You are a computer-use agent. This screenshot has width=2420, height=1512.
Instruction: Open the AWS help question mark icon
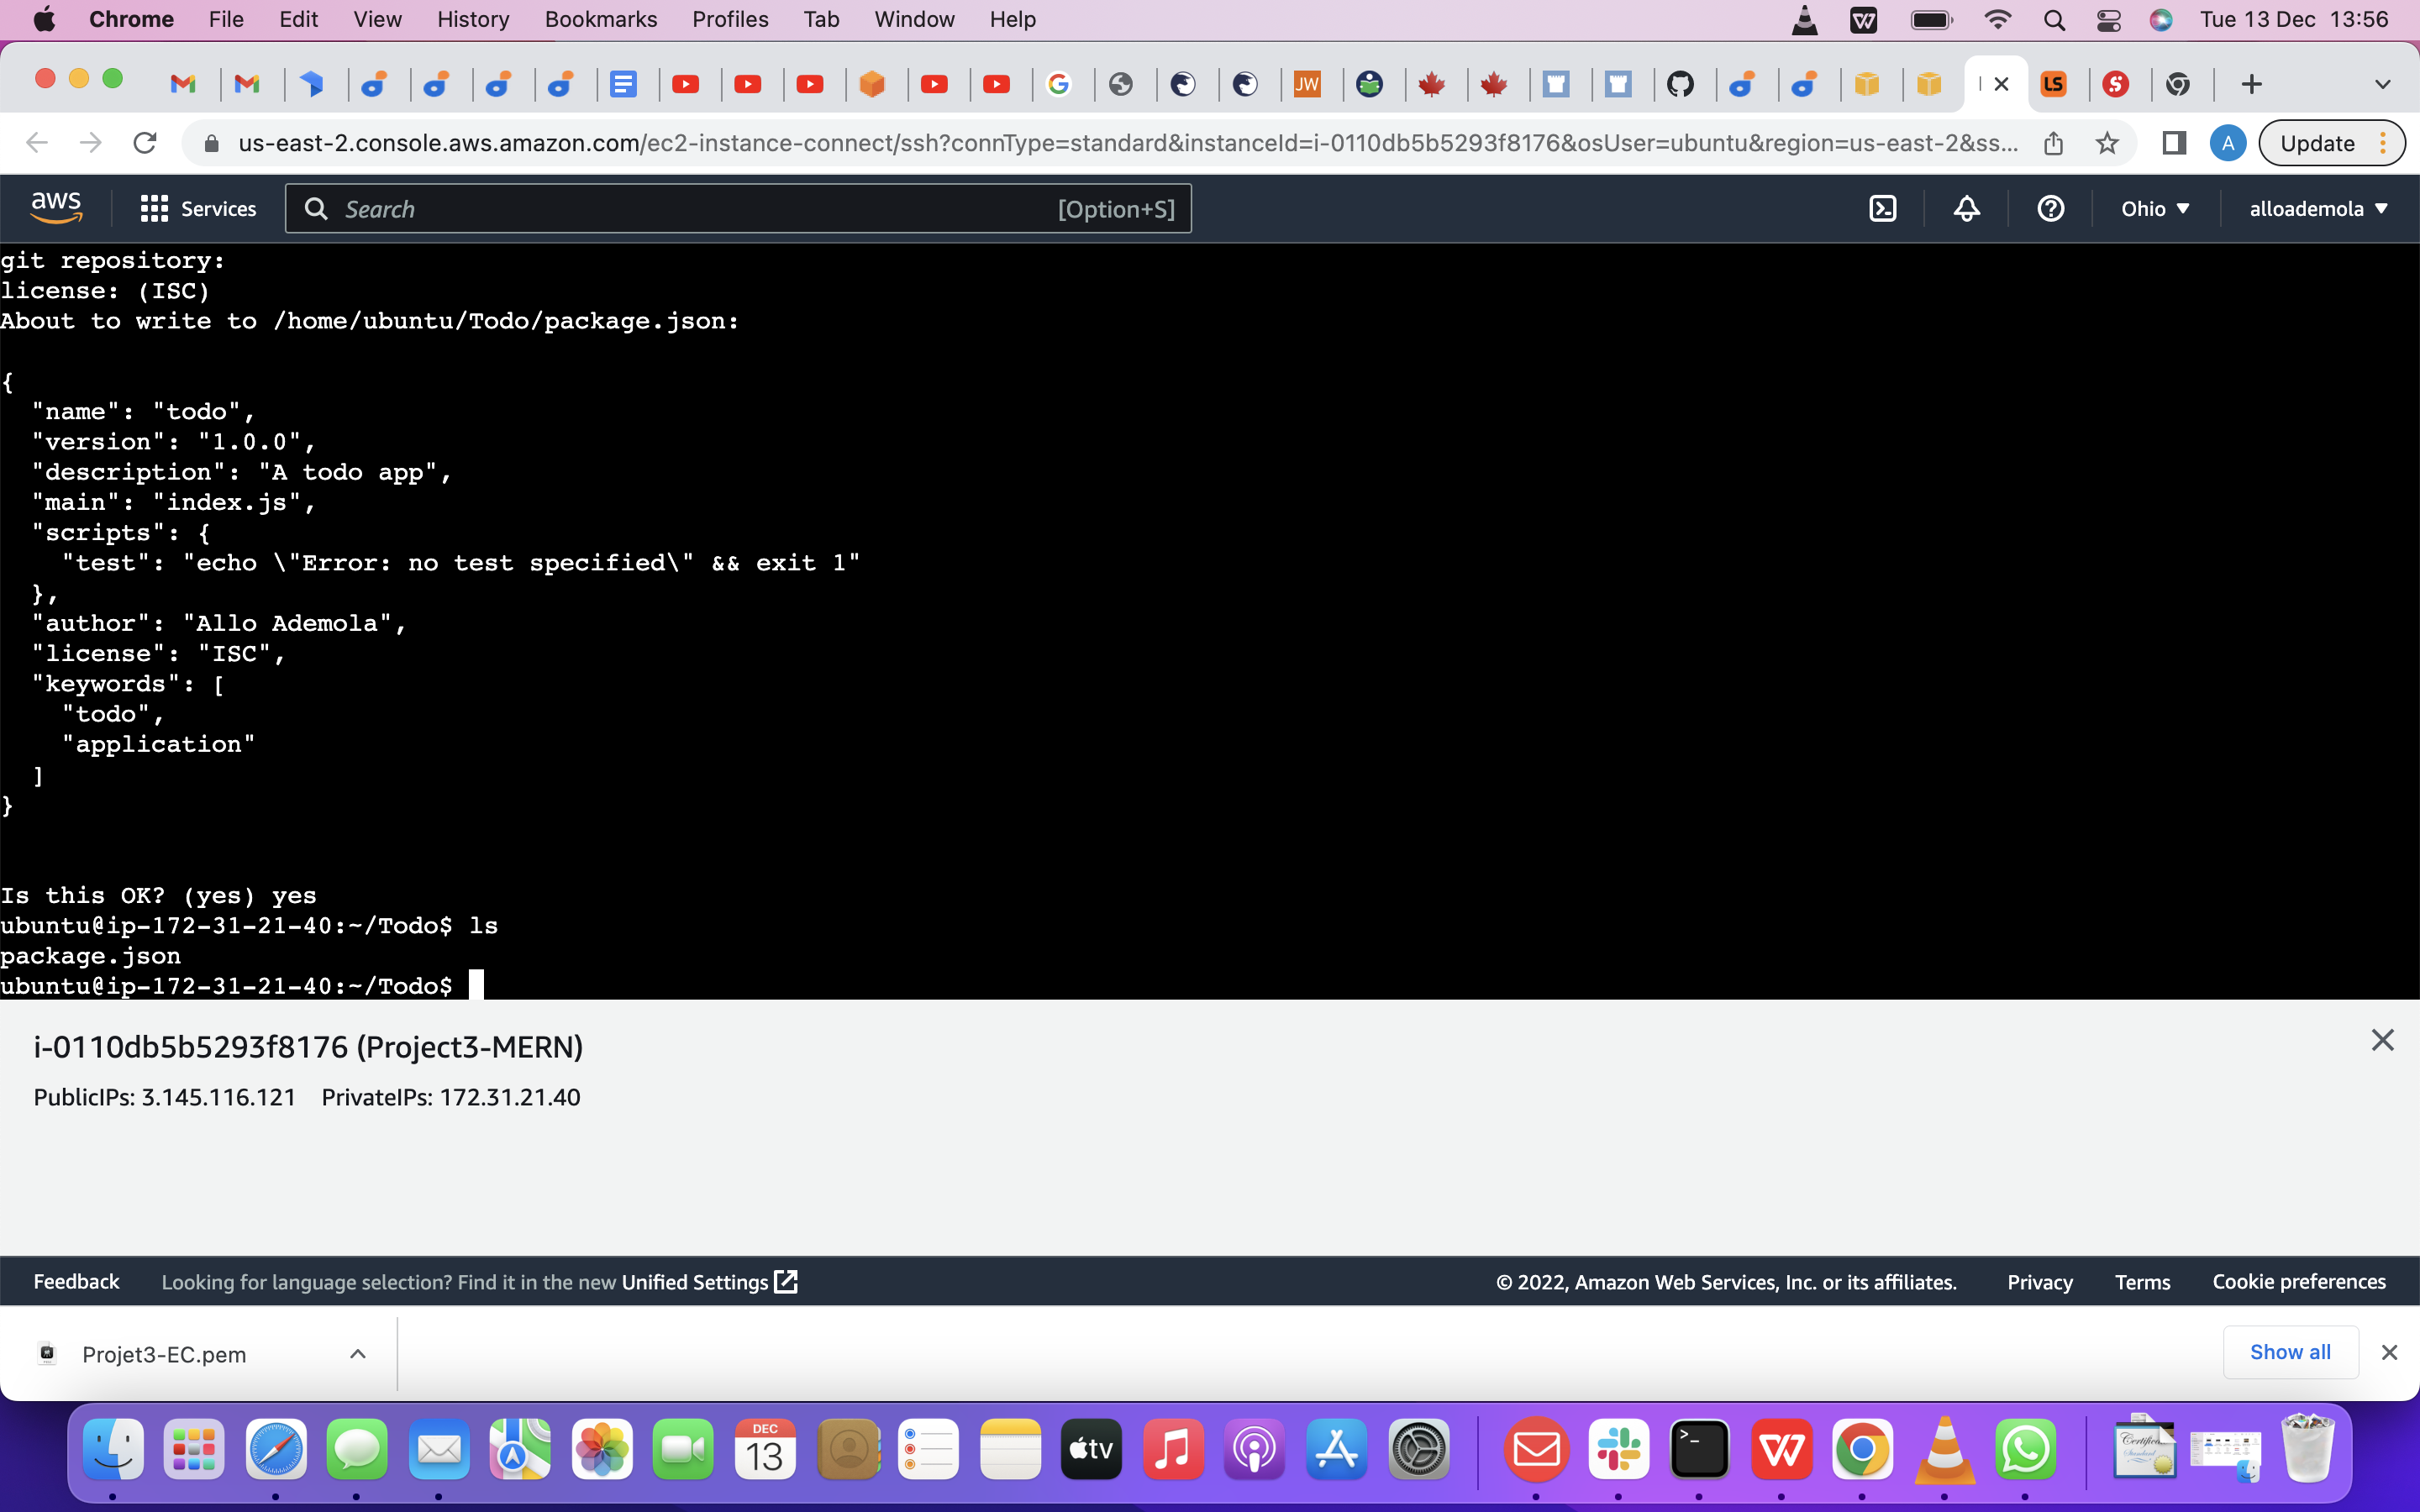(2050, 208)
